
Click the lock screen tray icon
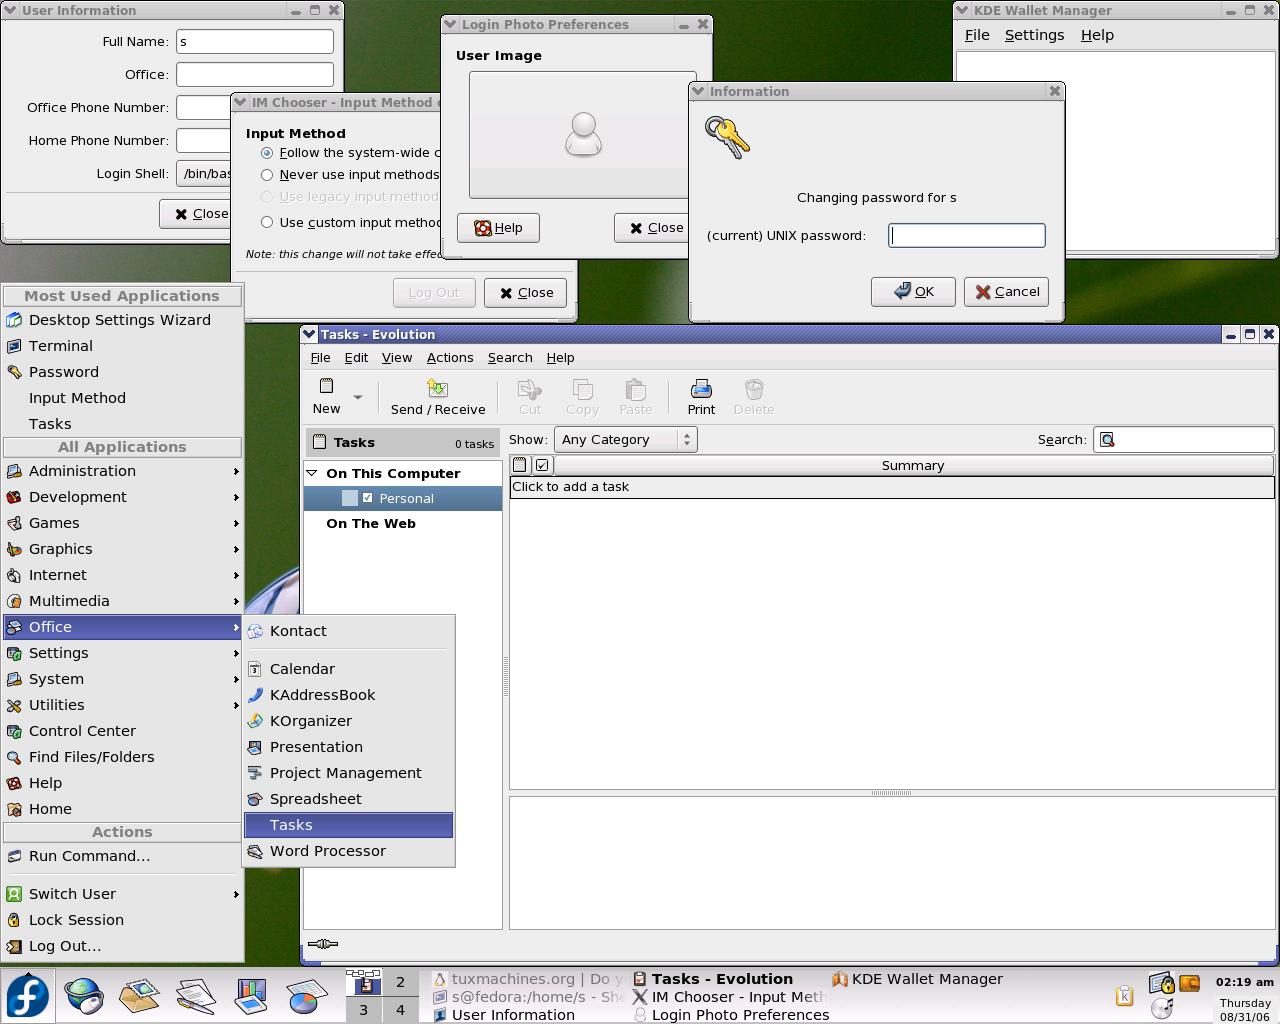[x=1161, y=984]
